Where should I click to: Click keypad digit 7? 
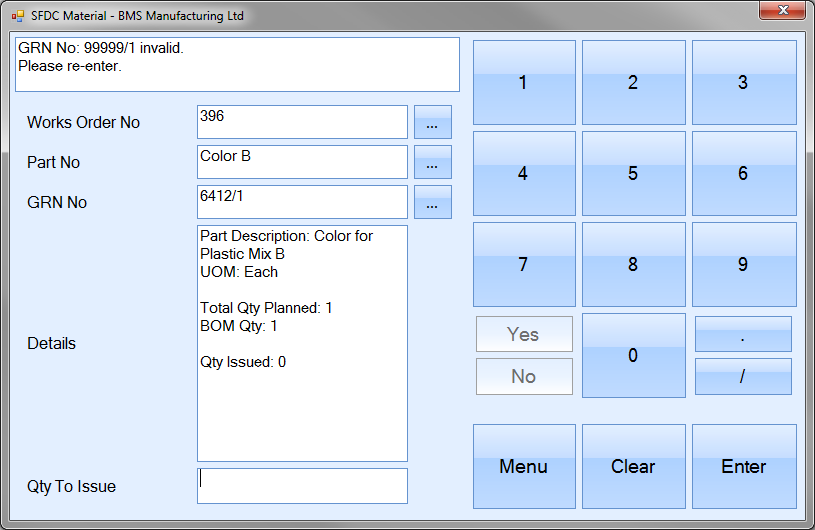click(x=524, y=264)
